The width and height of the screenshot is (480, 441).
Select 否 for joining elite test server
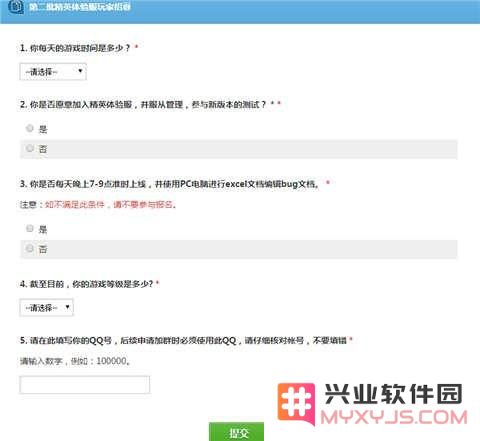click(x=30, y=148)
